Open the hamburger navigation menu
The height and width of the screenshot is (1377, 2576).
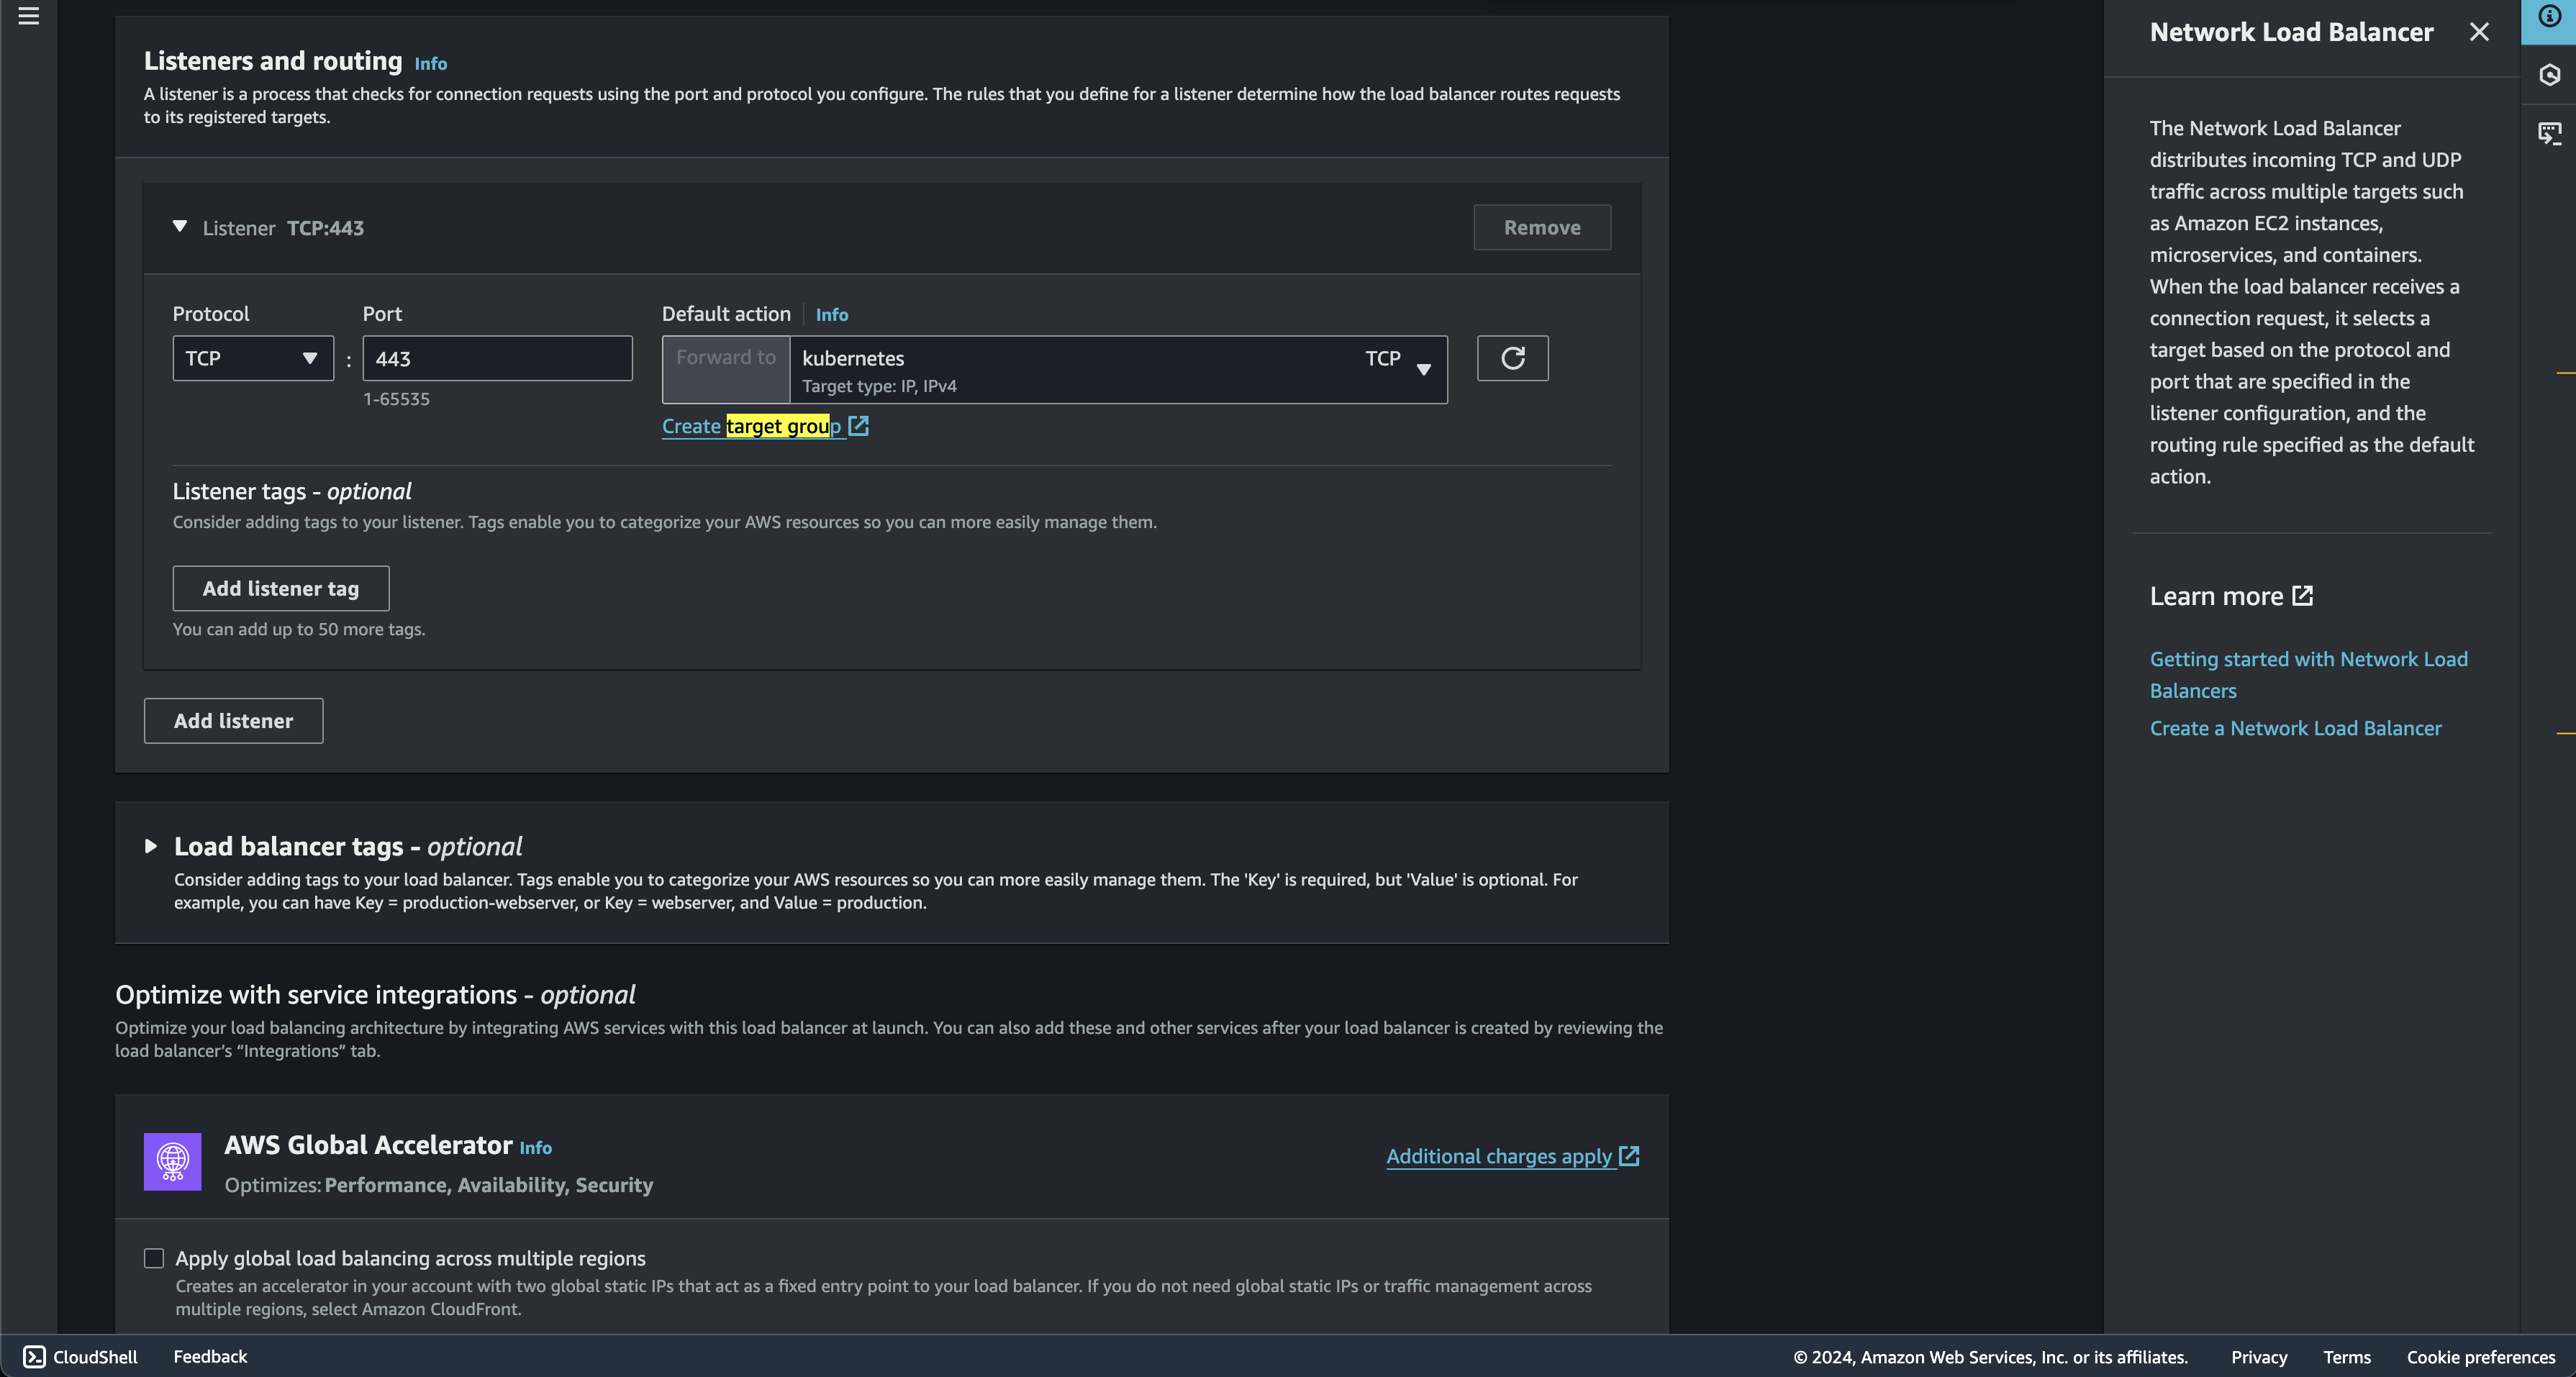click(29, 16)
